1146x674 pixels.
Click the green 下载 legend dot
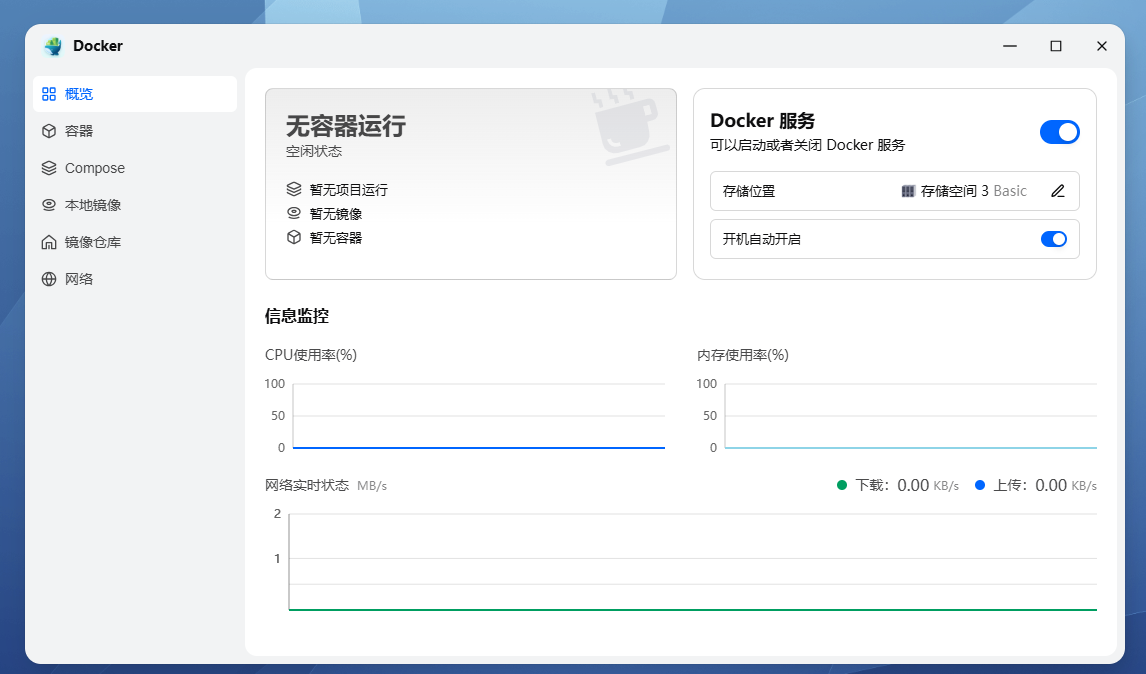pos(841,485)
